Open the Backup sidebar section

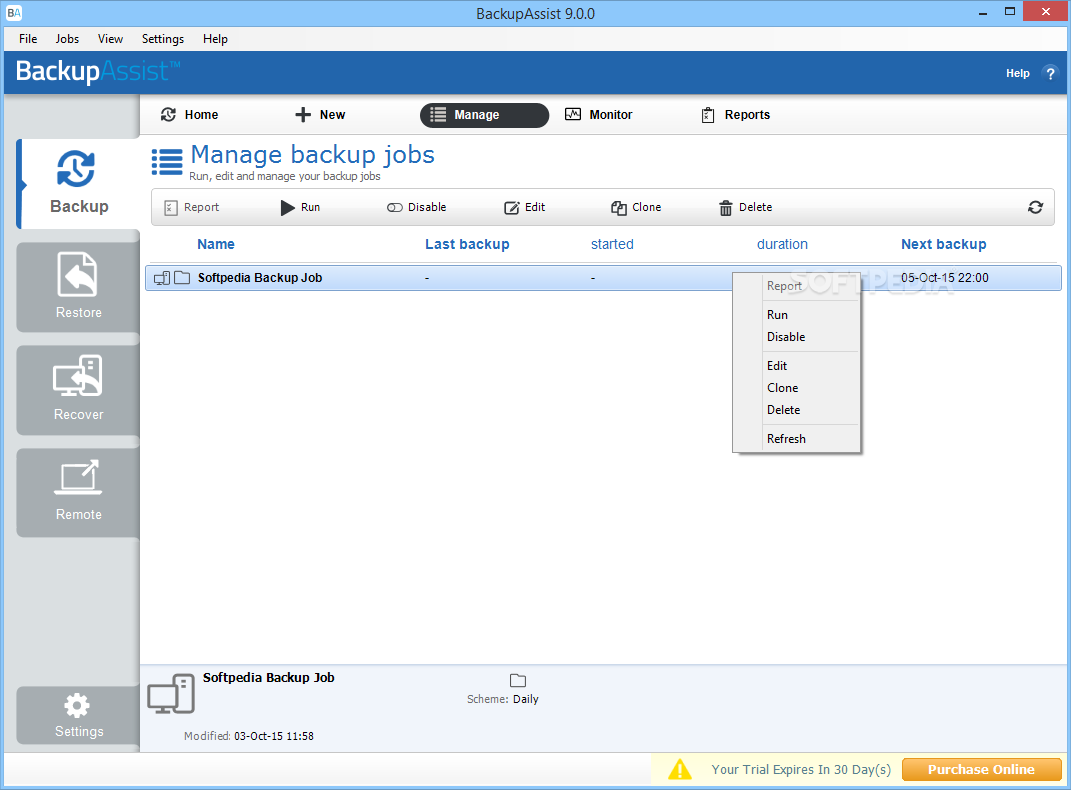(x=79, y=183)
